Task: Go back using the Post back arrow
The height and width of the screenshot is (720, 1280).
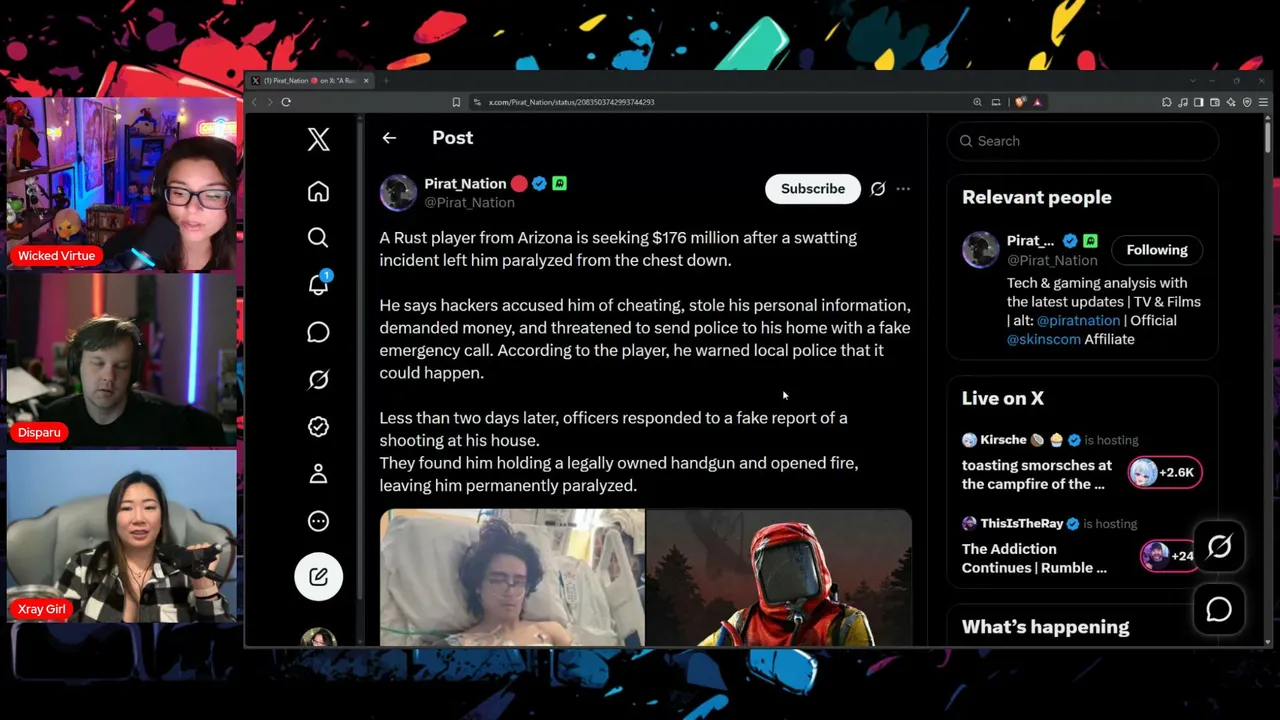Action: pos(389,138)
